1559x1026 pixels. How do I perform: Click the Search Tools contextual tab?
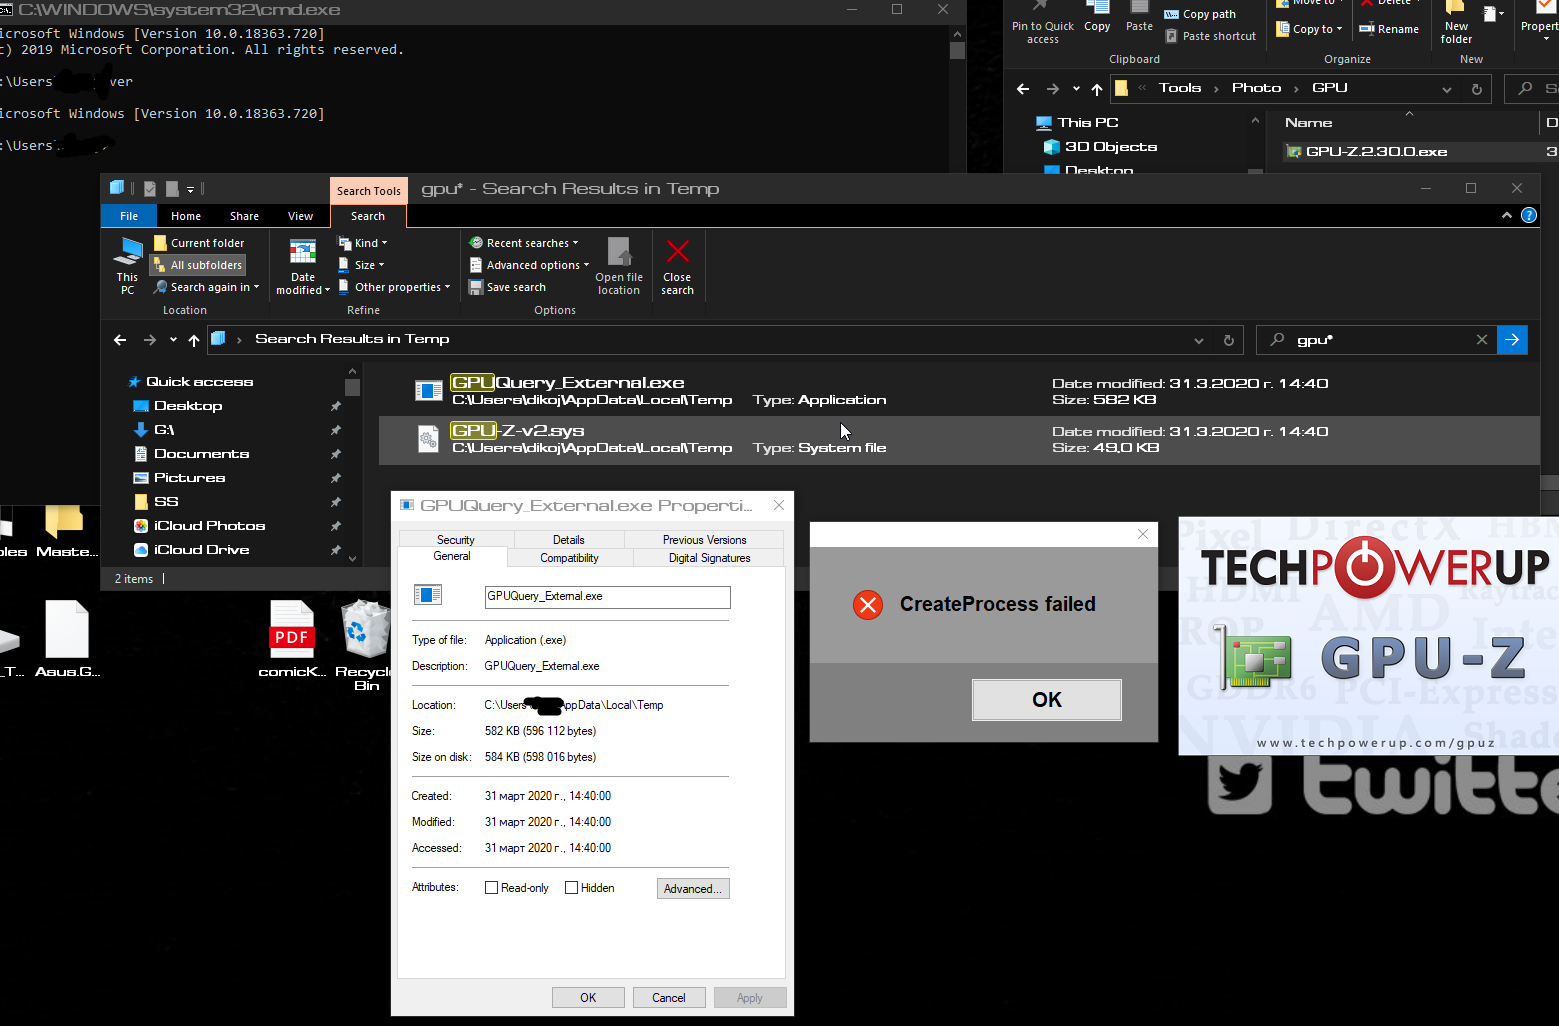tap(369, 191)
